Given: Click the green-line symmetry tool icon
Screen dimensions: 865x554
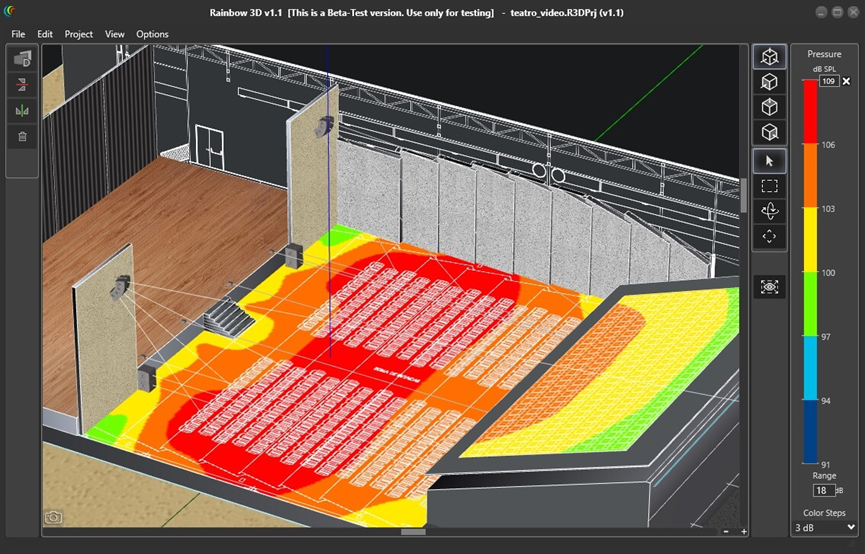Looking at the screenshot, I should [22, 110].
